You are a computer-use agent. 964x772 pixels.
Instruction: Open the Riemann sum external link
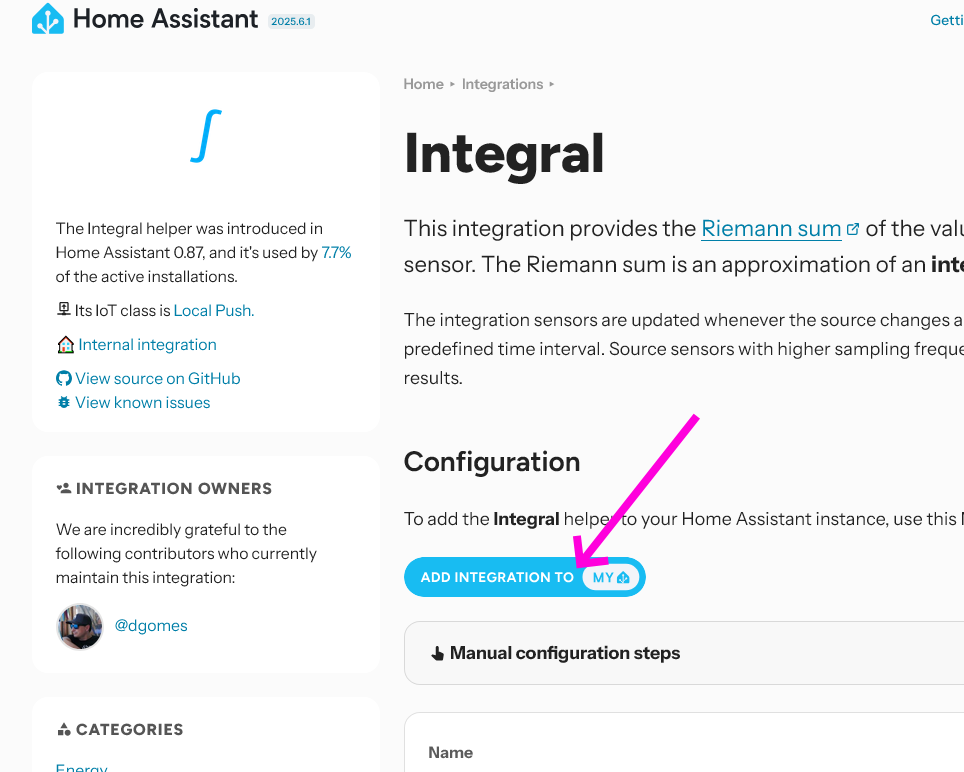point(772,228)
